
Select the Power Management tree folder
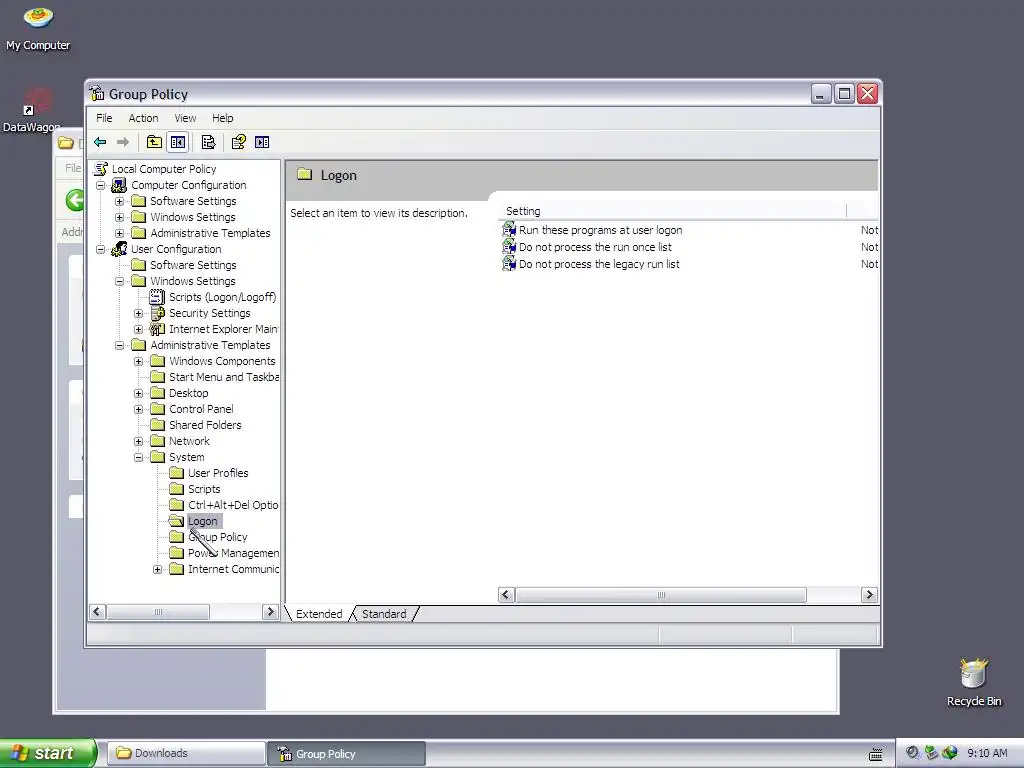(x=224, y=553)
